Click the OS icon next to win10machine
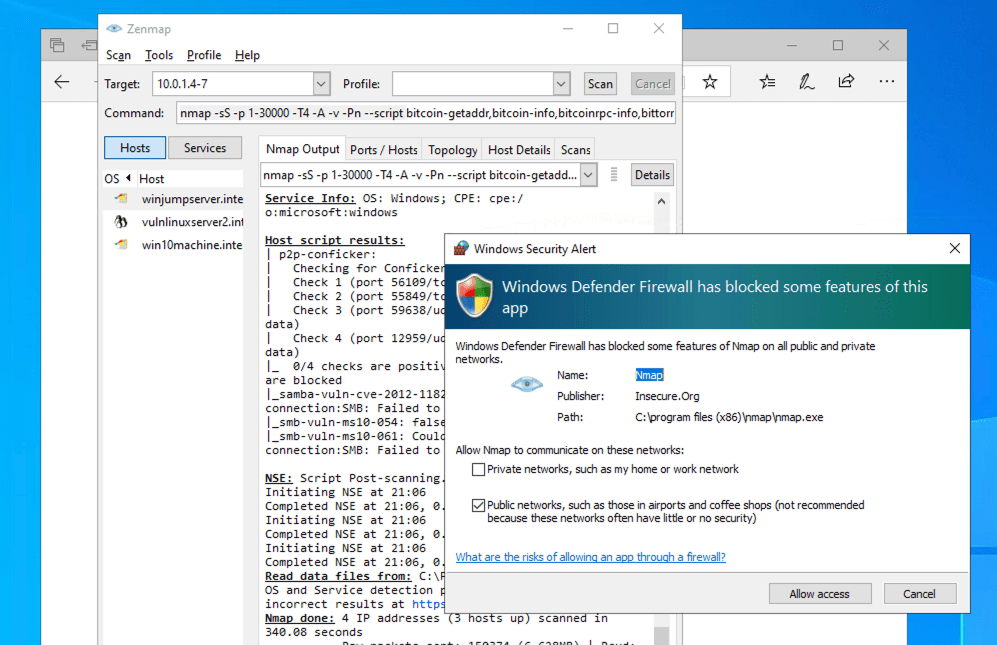The width and height of the screenshot is (997, 645). (x=121, y=245)
